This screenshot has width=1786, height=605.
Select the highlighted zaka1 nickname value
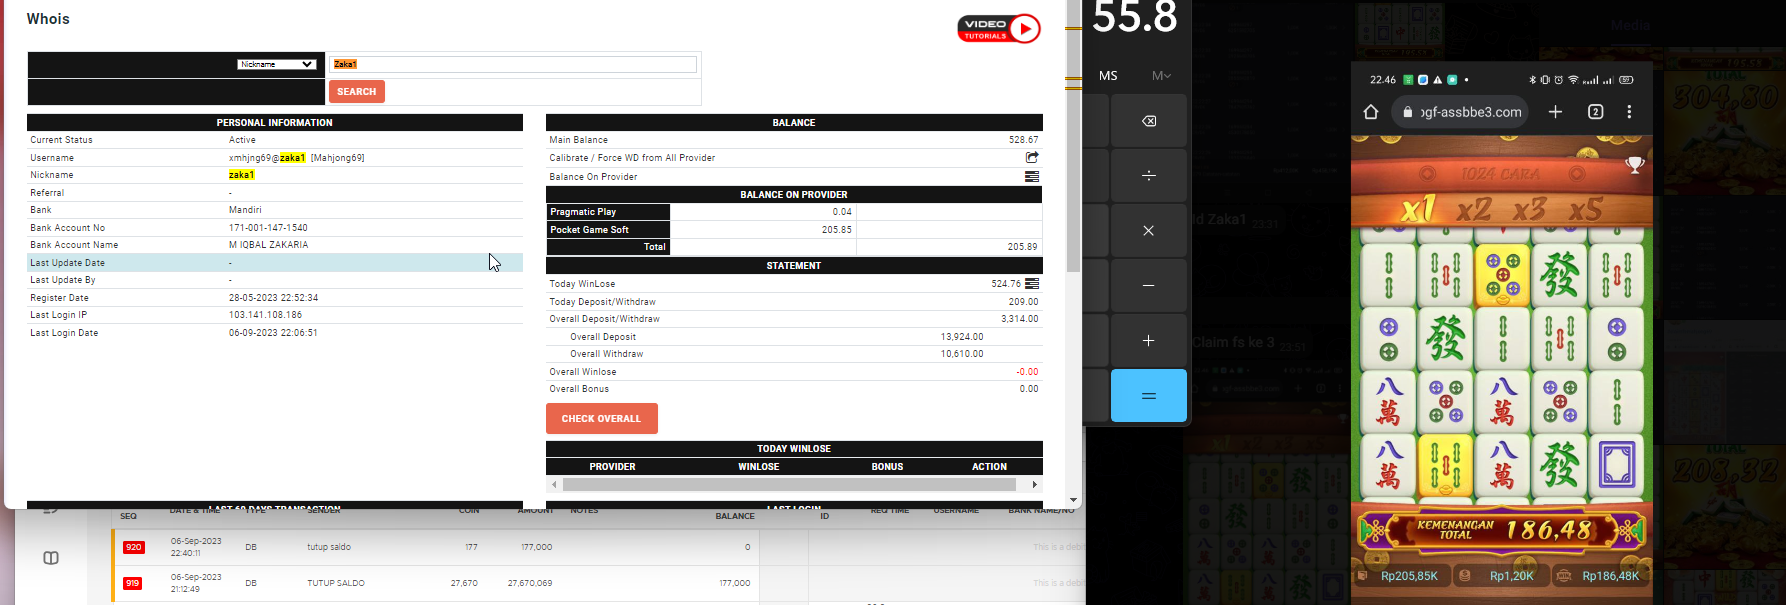click(242, 175)
